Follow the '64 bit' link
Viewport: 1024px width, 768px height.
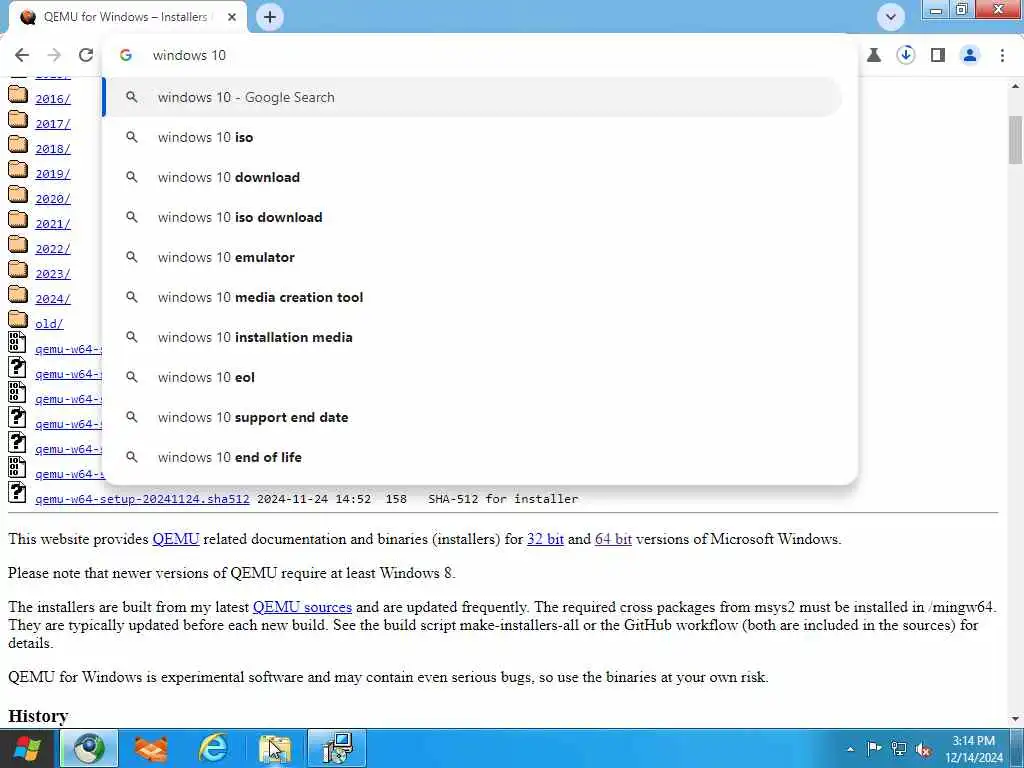(x=613, y=539)
